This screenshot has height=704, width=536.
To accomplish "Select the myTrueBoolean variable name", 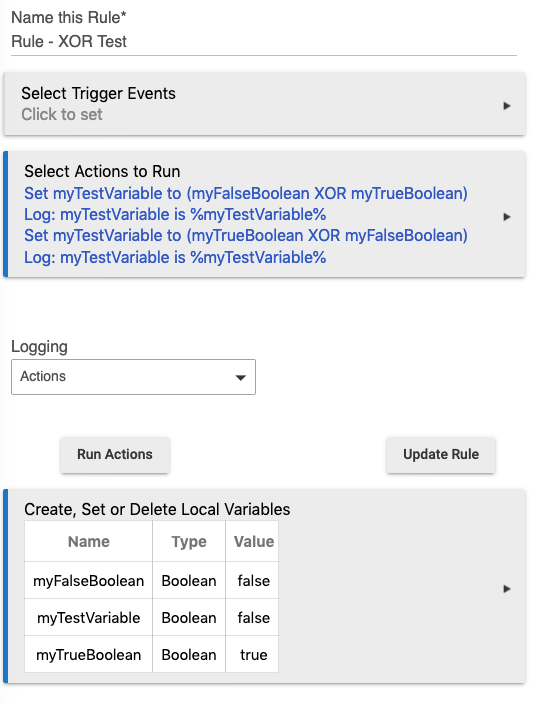I will 88,655.
